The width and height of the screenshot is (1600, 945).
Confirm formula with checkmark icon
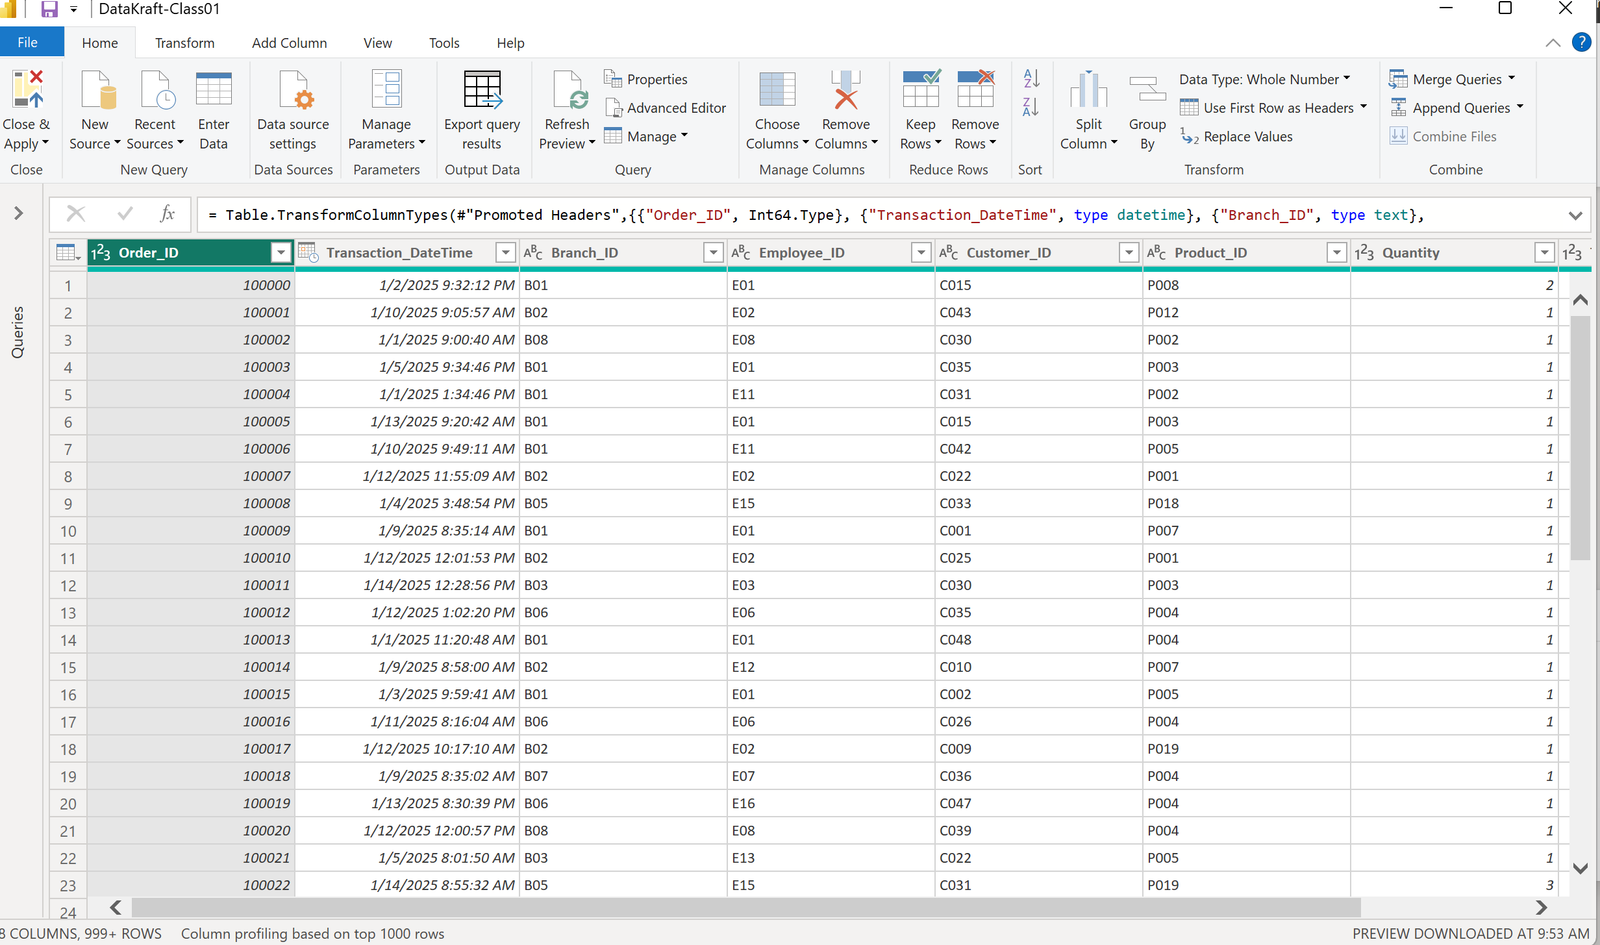(125, 213)
